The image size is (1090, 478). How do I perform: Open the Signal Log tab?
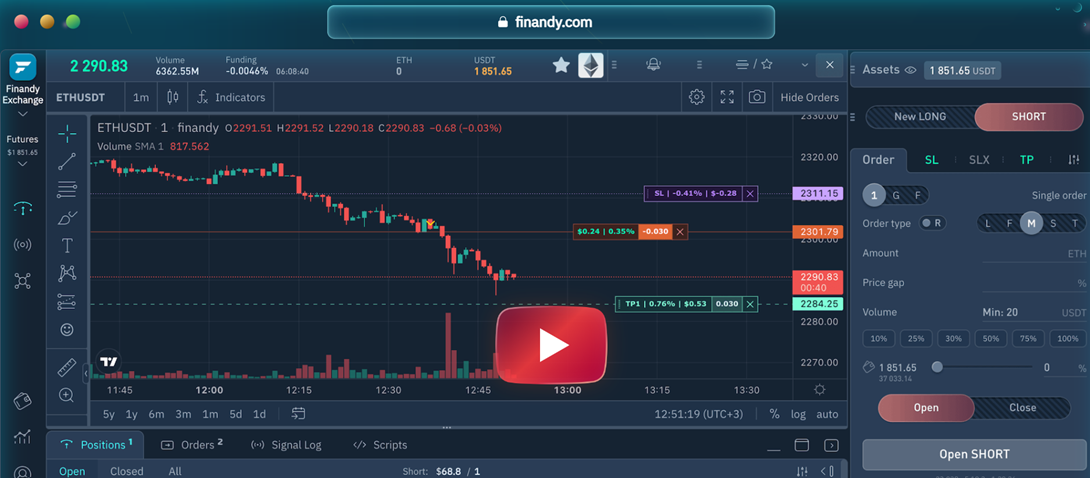point(286,445)
